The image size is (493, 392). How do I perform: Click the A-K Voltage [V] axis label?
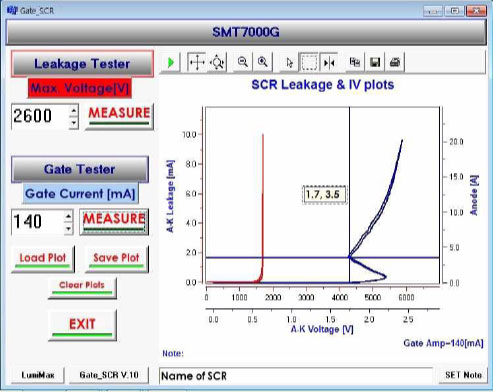coord(322,329)
